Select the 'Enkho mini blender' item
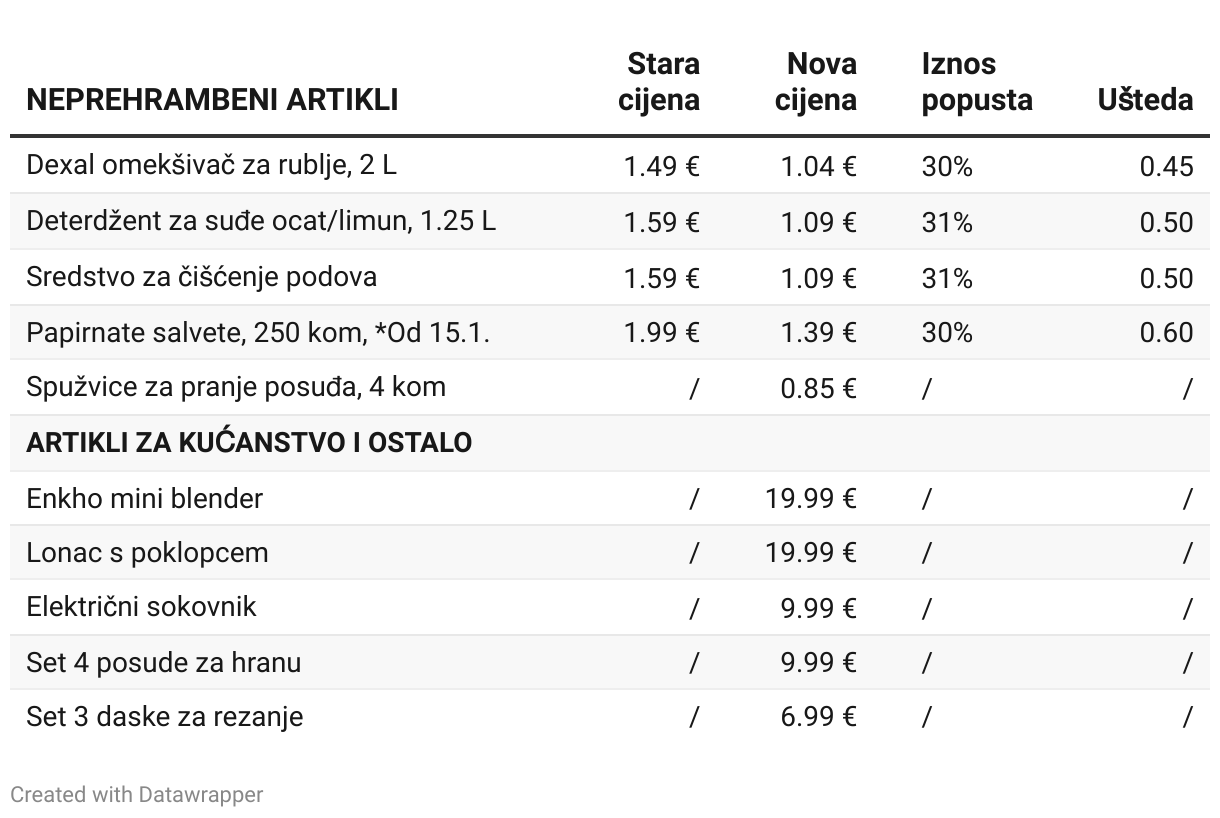 (145, 498)
